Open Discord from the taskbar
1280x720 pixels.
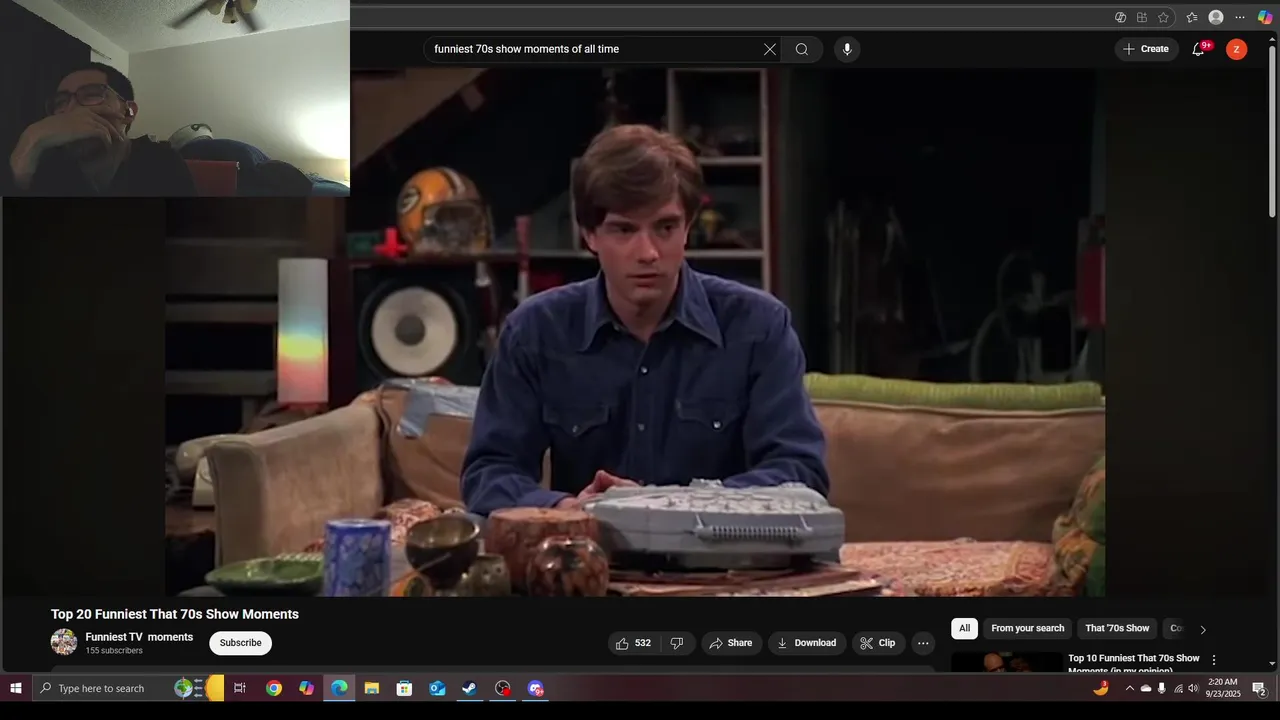tap(536, 688)
